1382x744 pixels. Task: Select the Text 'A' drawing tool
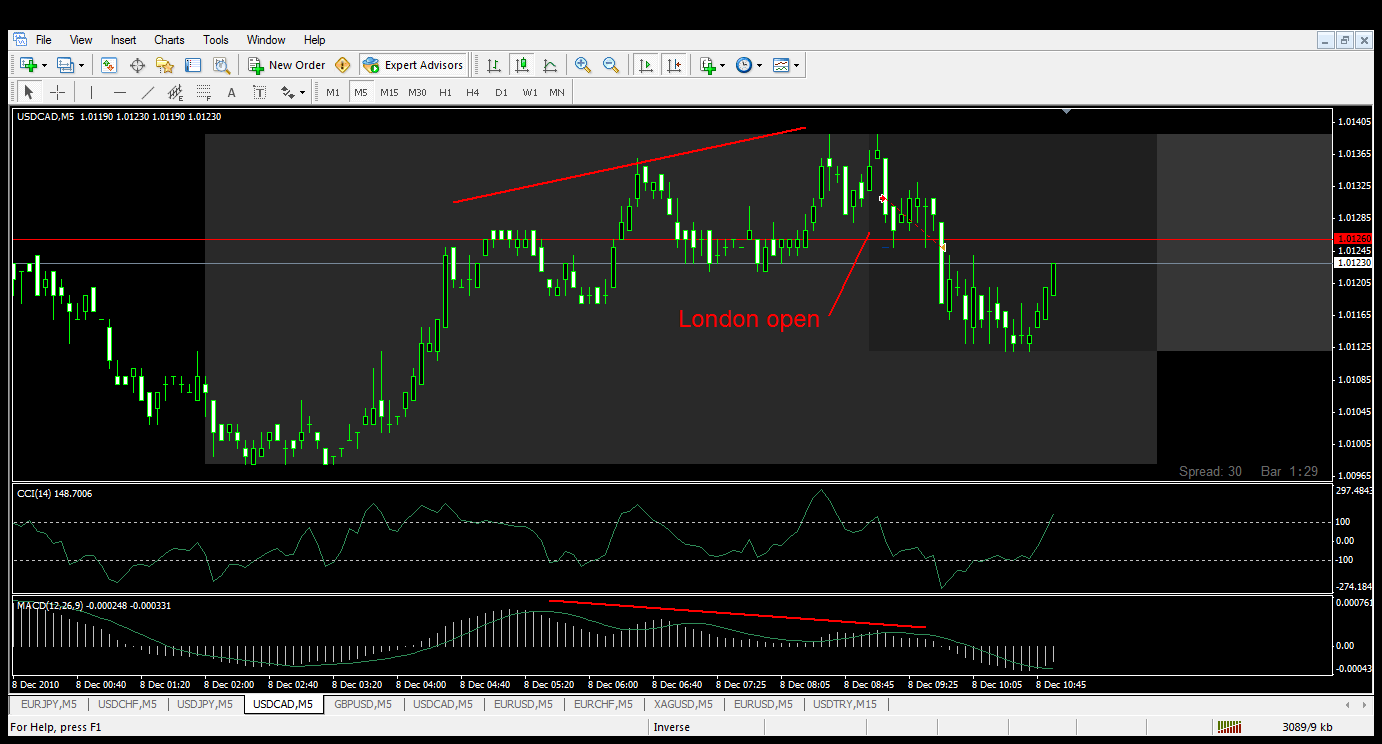click(231, 92)
